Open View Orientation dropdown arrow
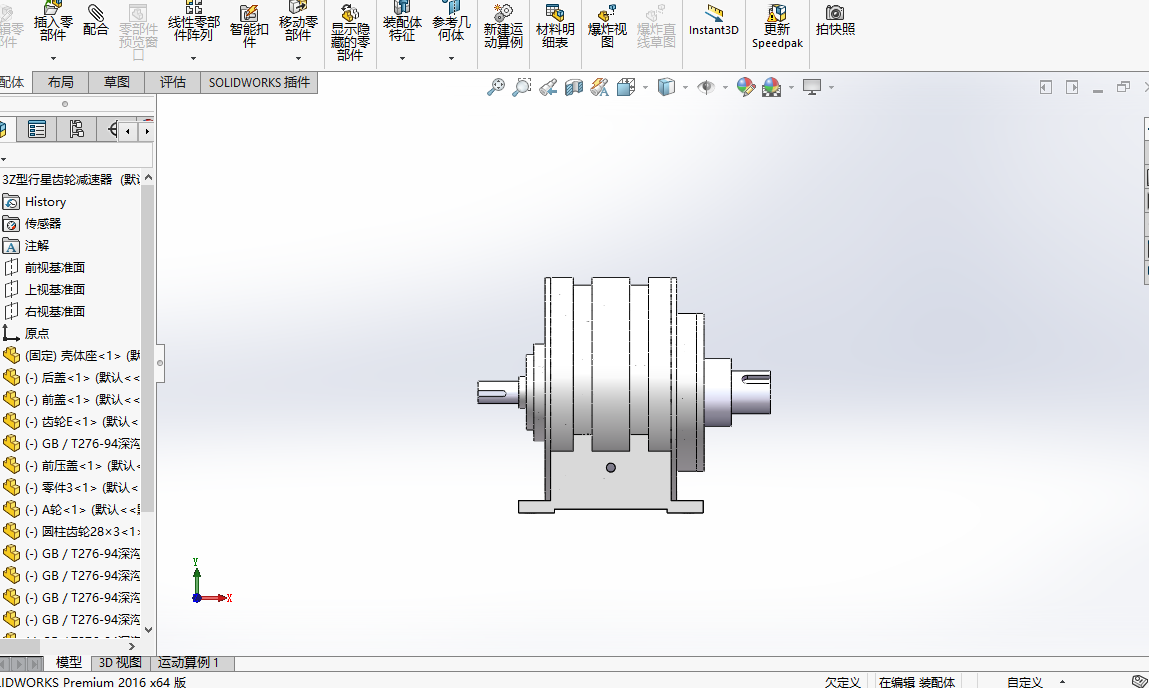This screenshot has width=1149, height=688. click(645, 87)
